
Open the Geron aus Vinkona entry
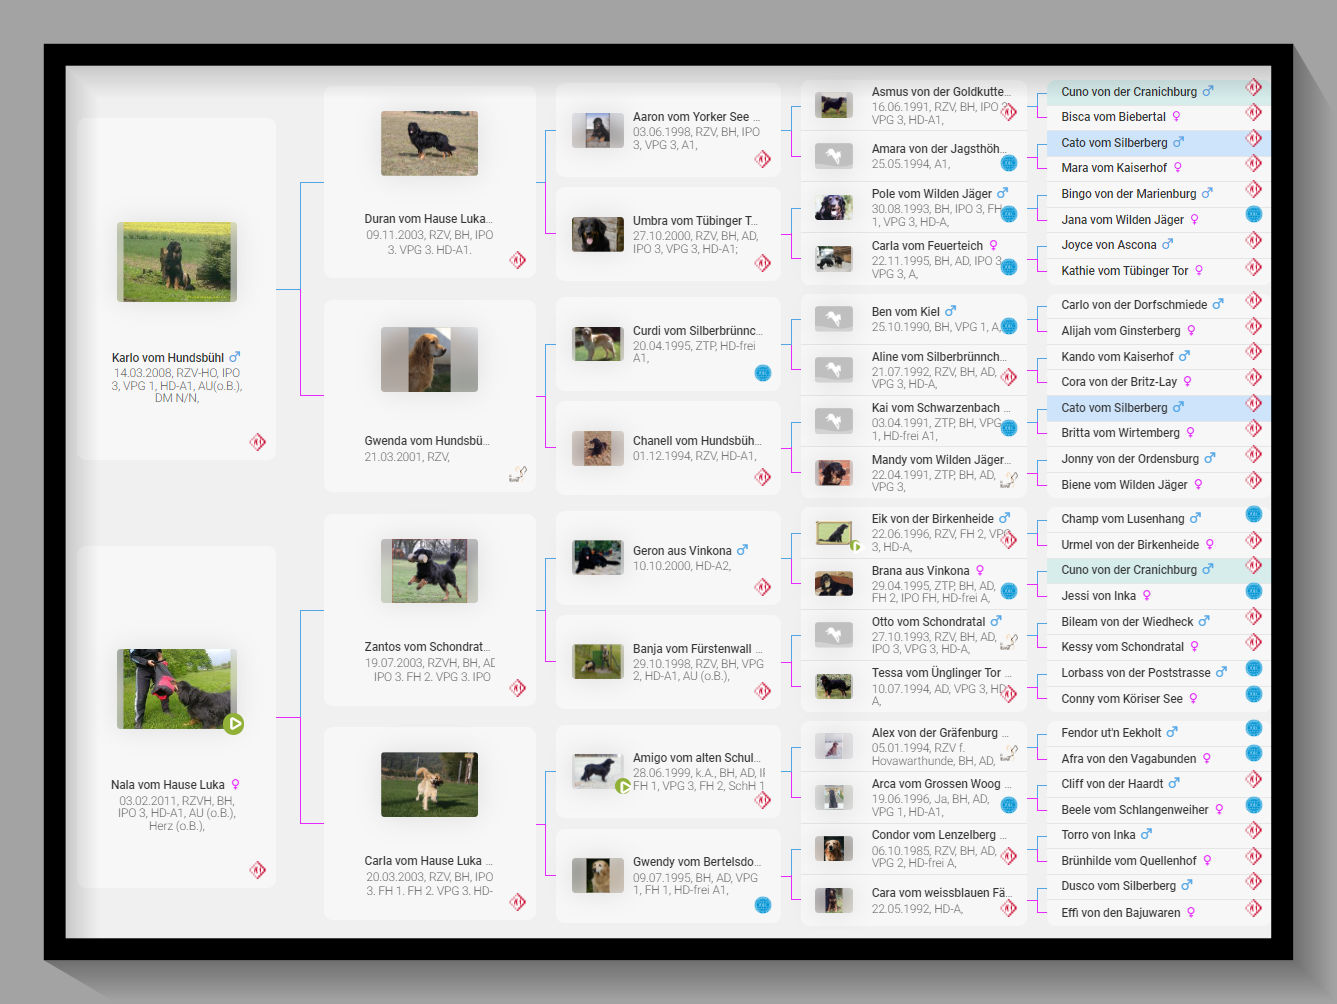[682, 551]
